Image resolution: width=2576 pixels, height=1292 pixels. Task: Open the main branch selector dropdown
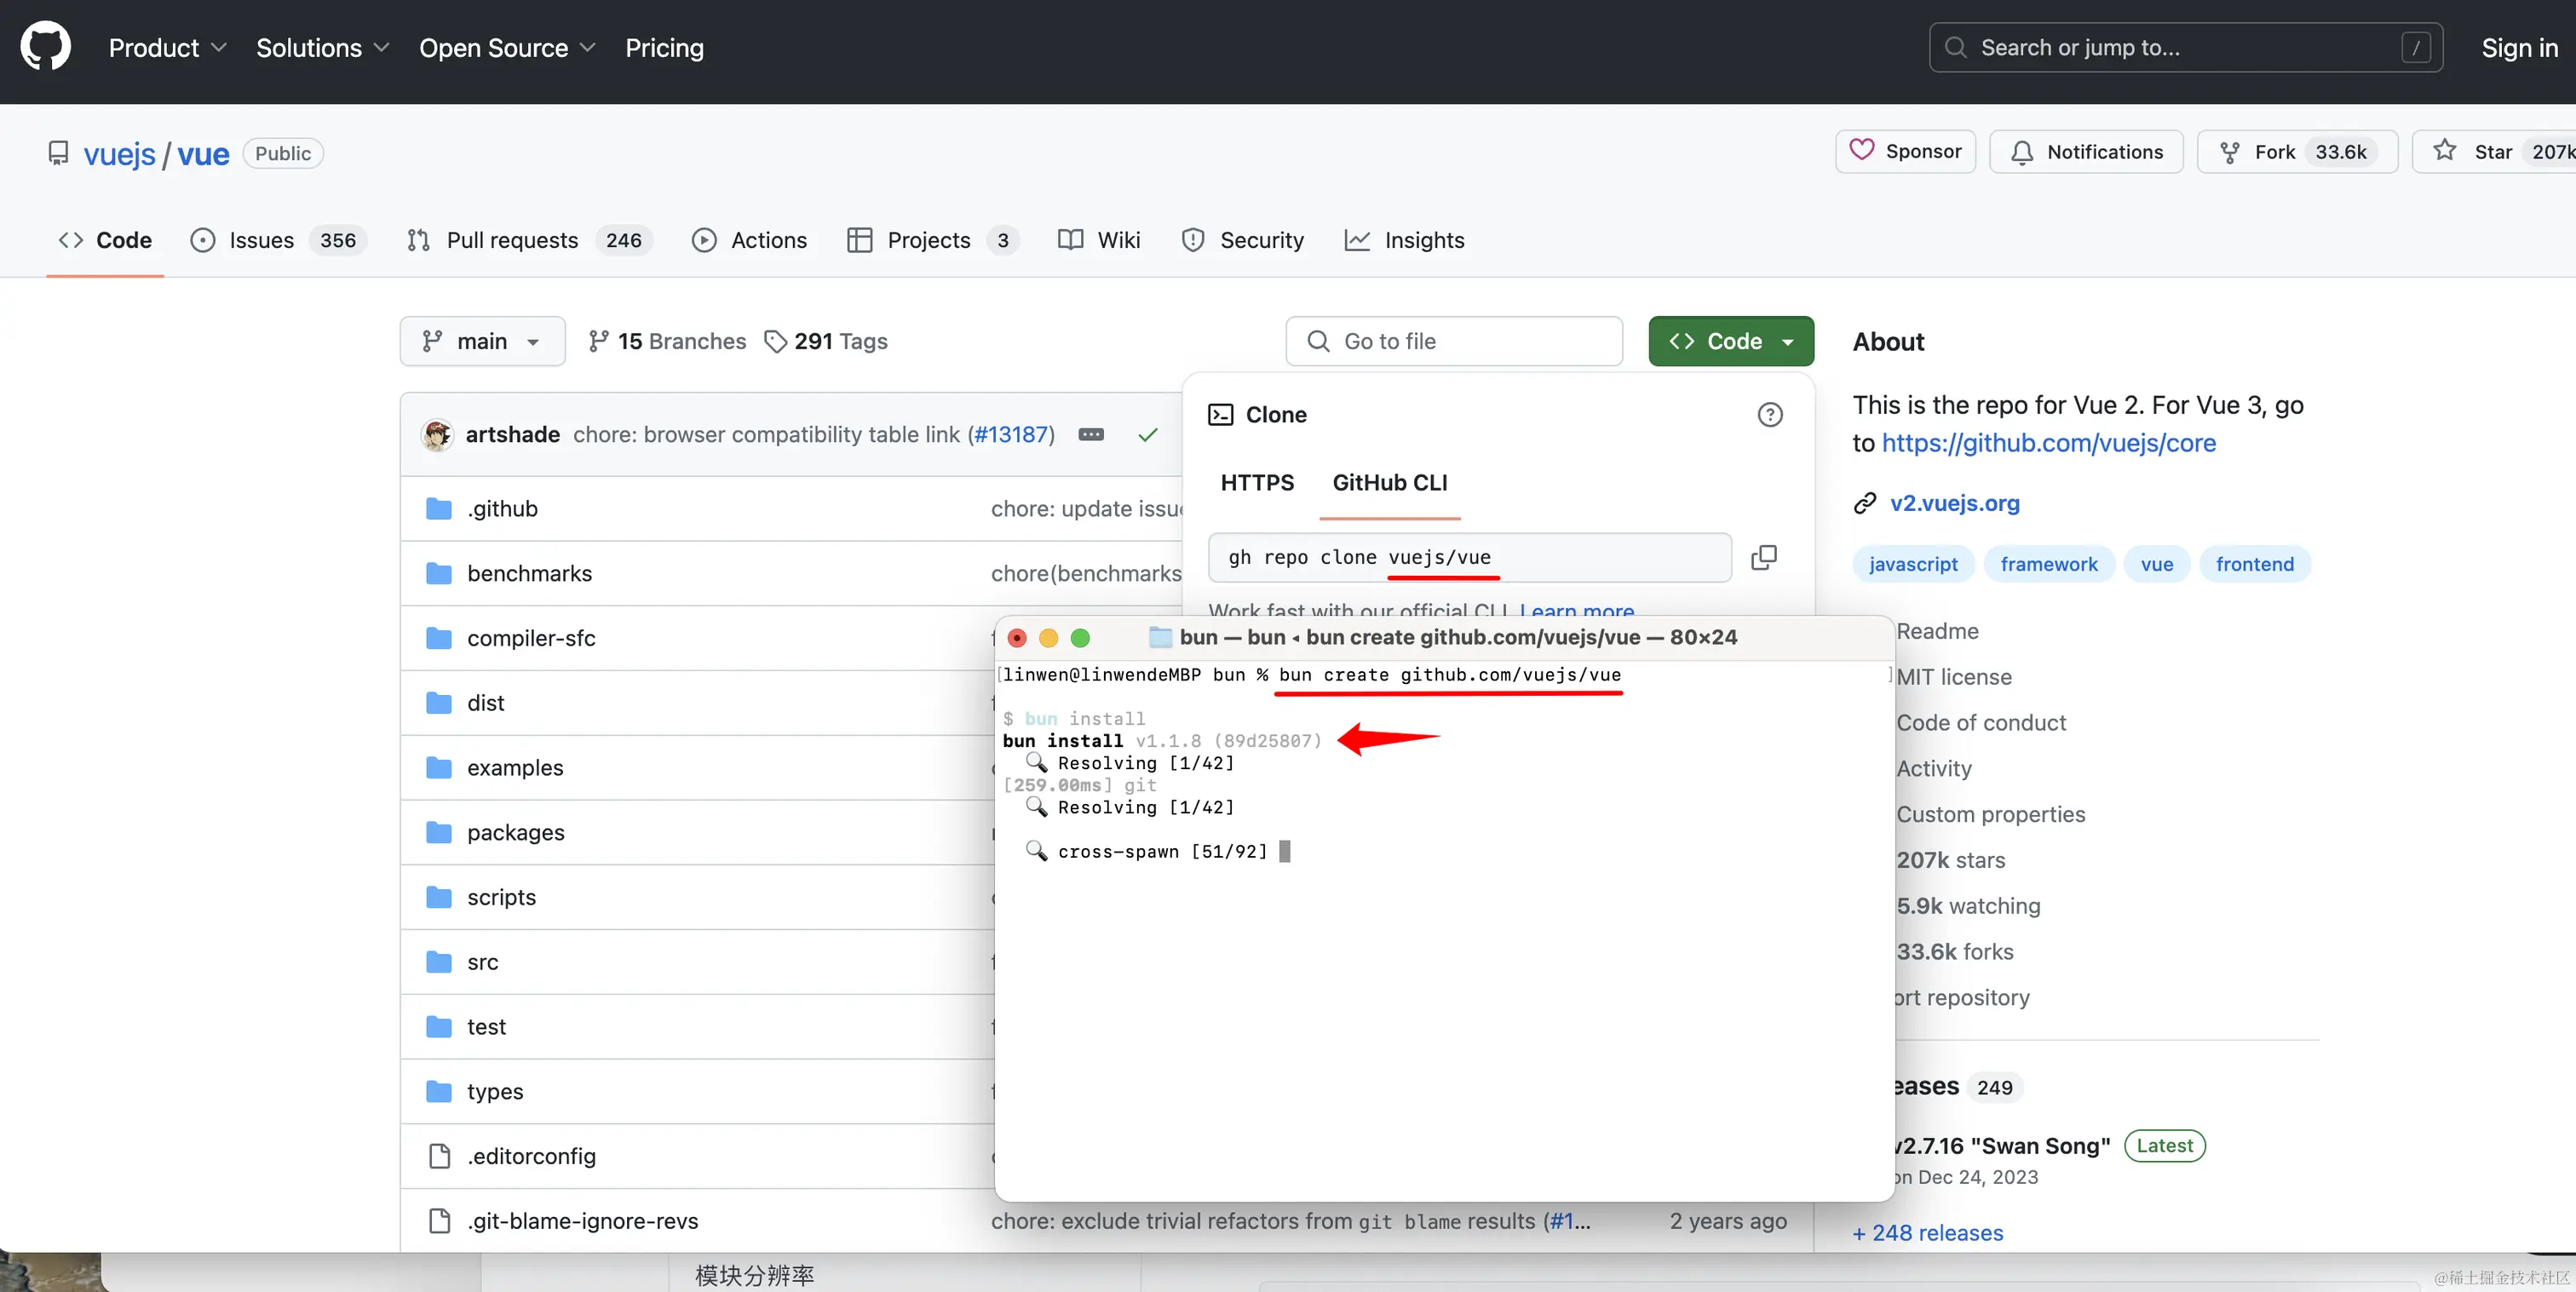(x=482, y=341)
